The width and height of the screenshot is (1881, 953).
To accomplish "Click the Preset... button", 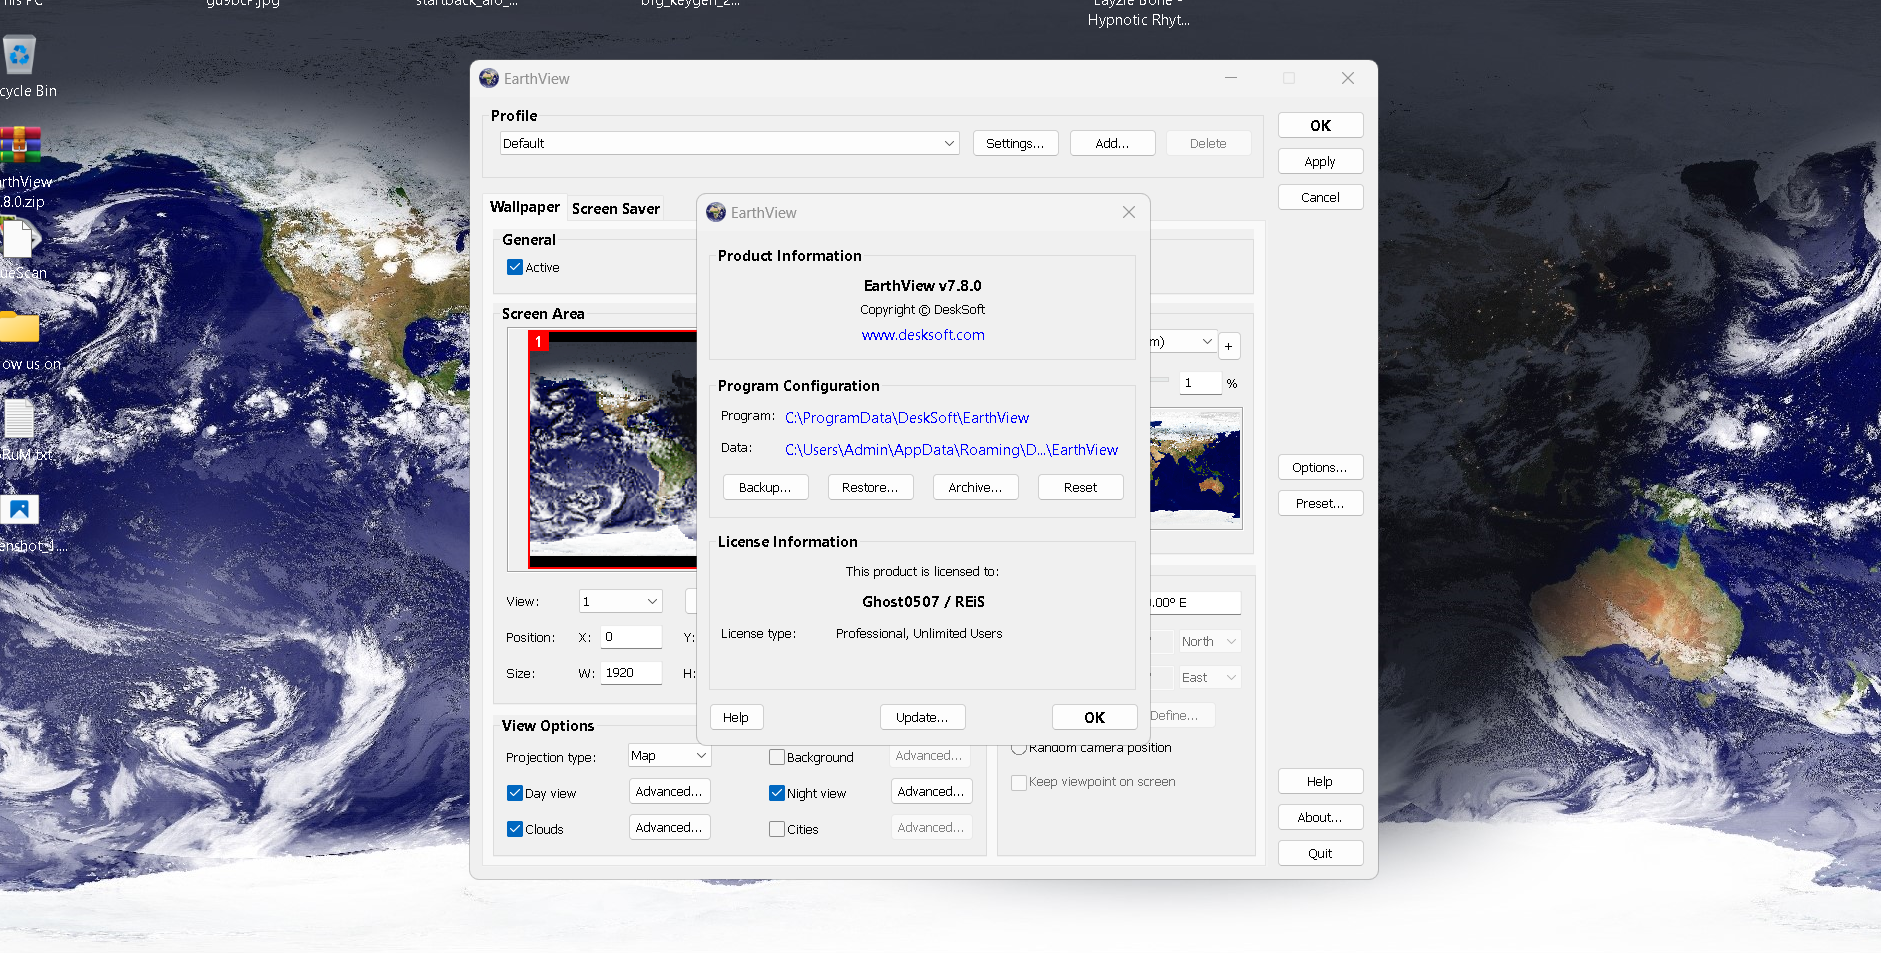I will (1320, 503).
